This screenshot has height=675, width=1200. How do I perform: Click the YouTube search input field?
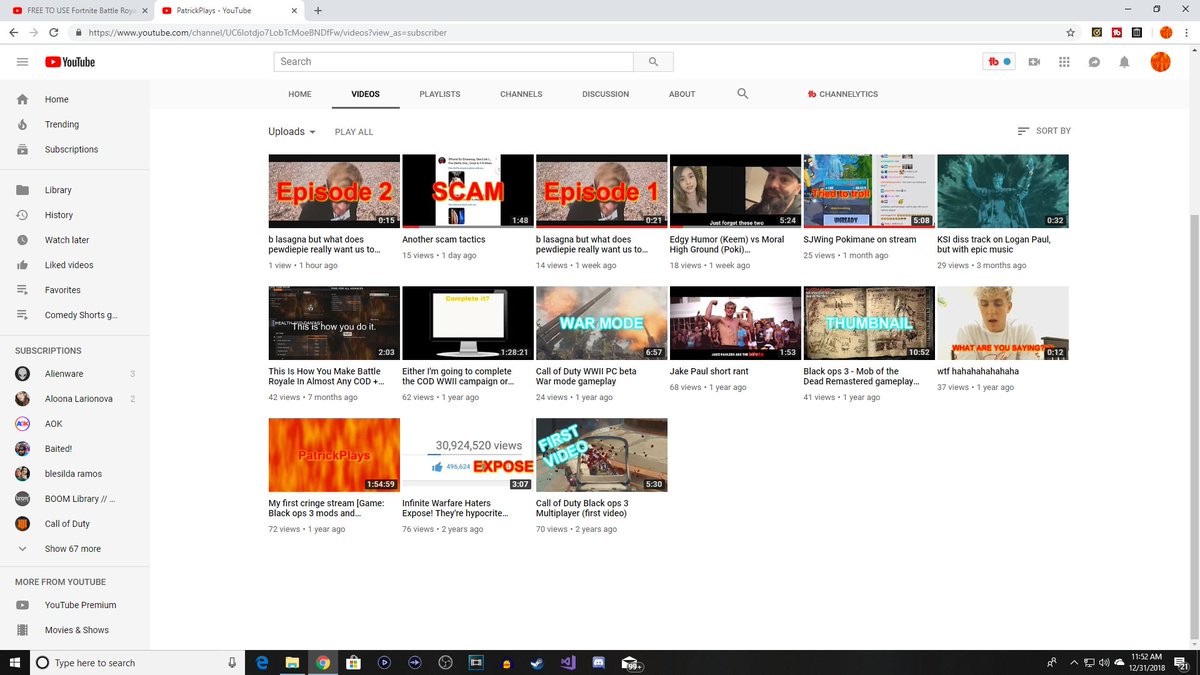pyautogui.click(x=453, y=62)
